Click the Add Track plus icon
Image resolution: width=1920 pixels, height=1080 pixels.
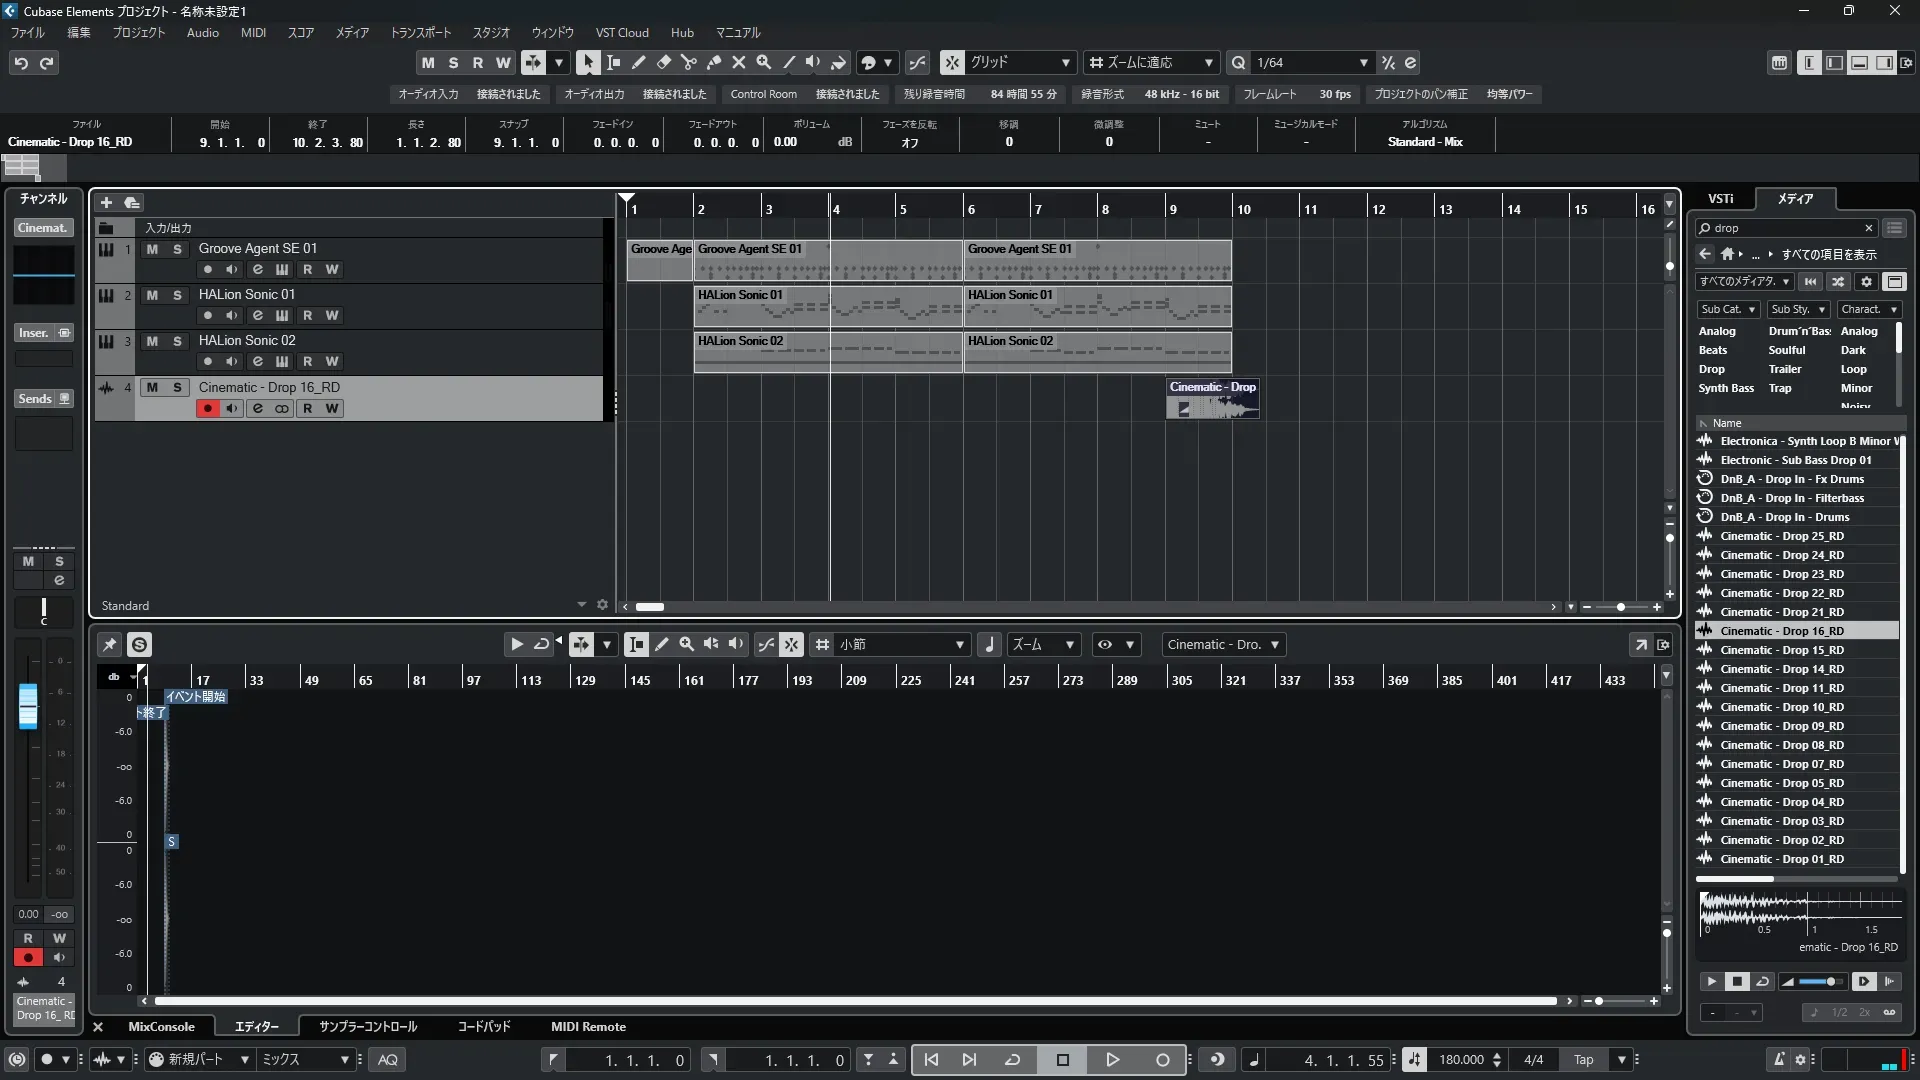point(106,202)
